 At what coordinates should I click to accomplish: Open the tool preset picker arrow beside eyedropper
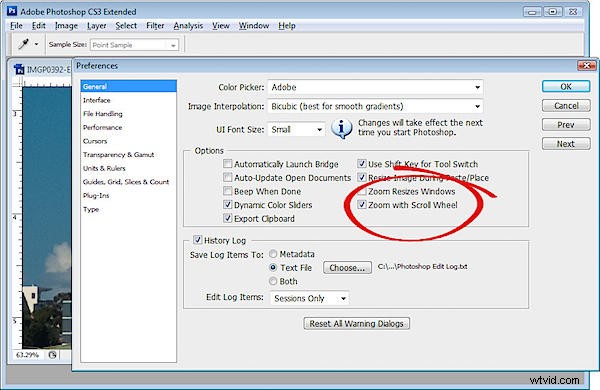[x=36, y=44]
